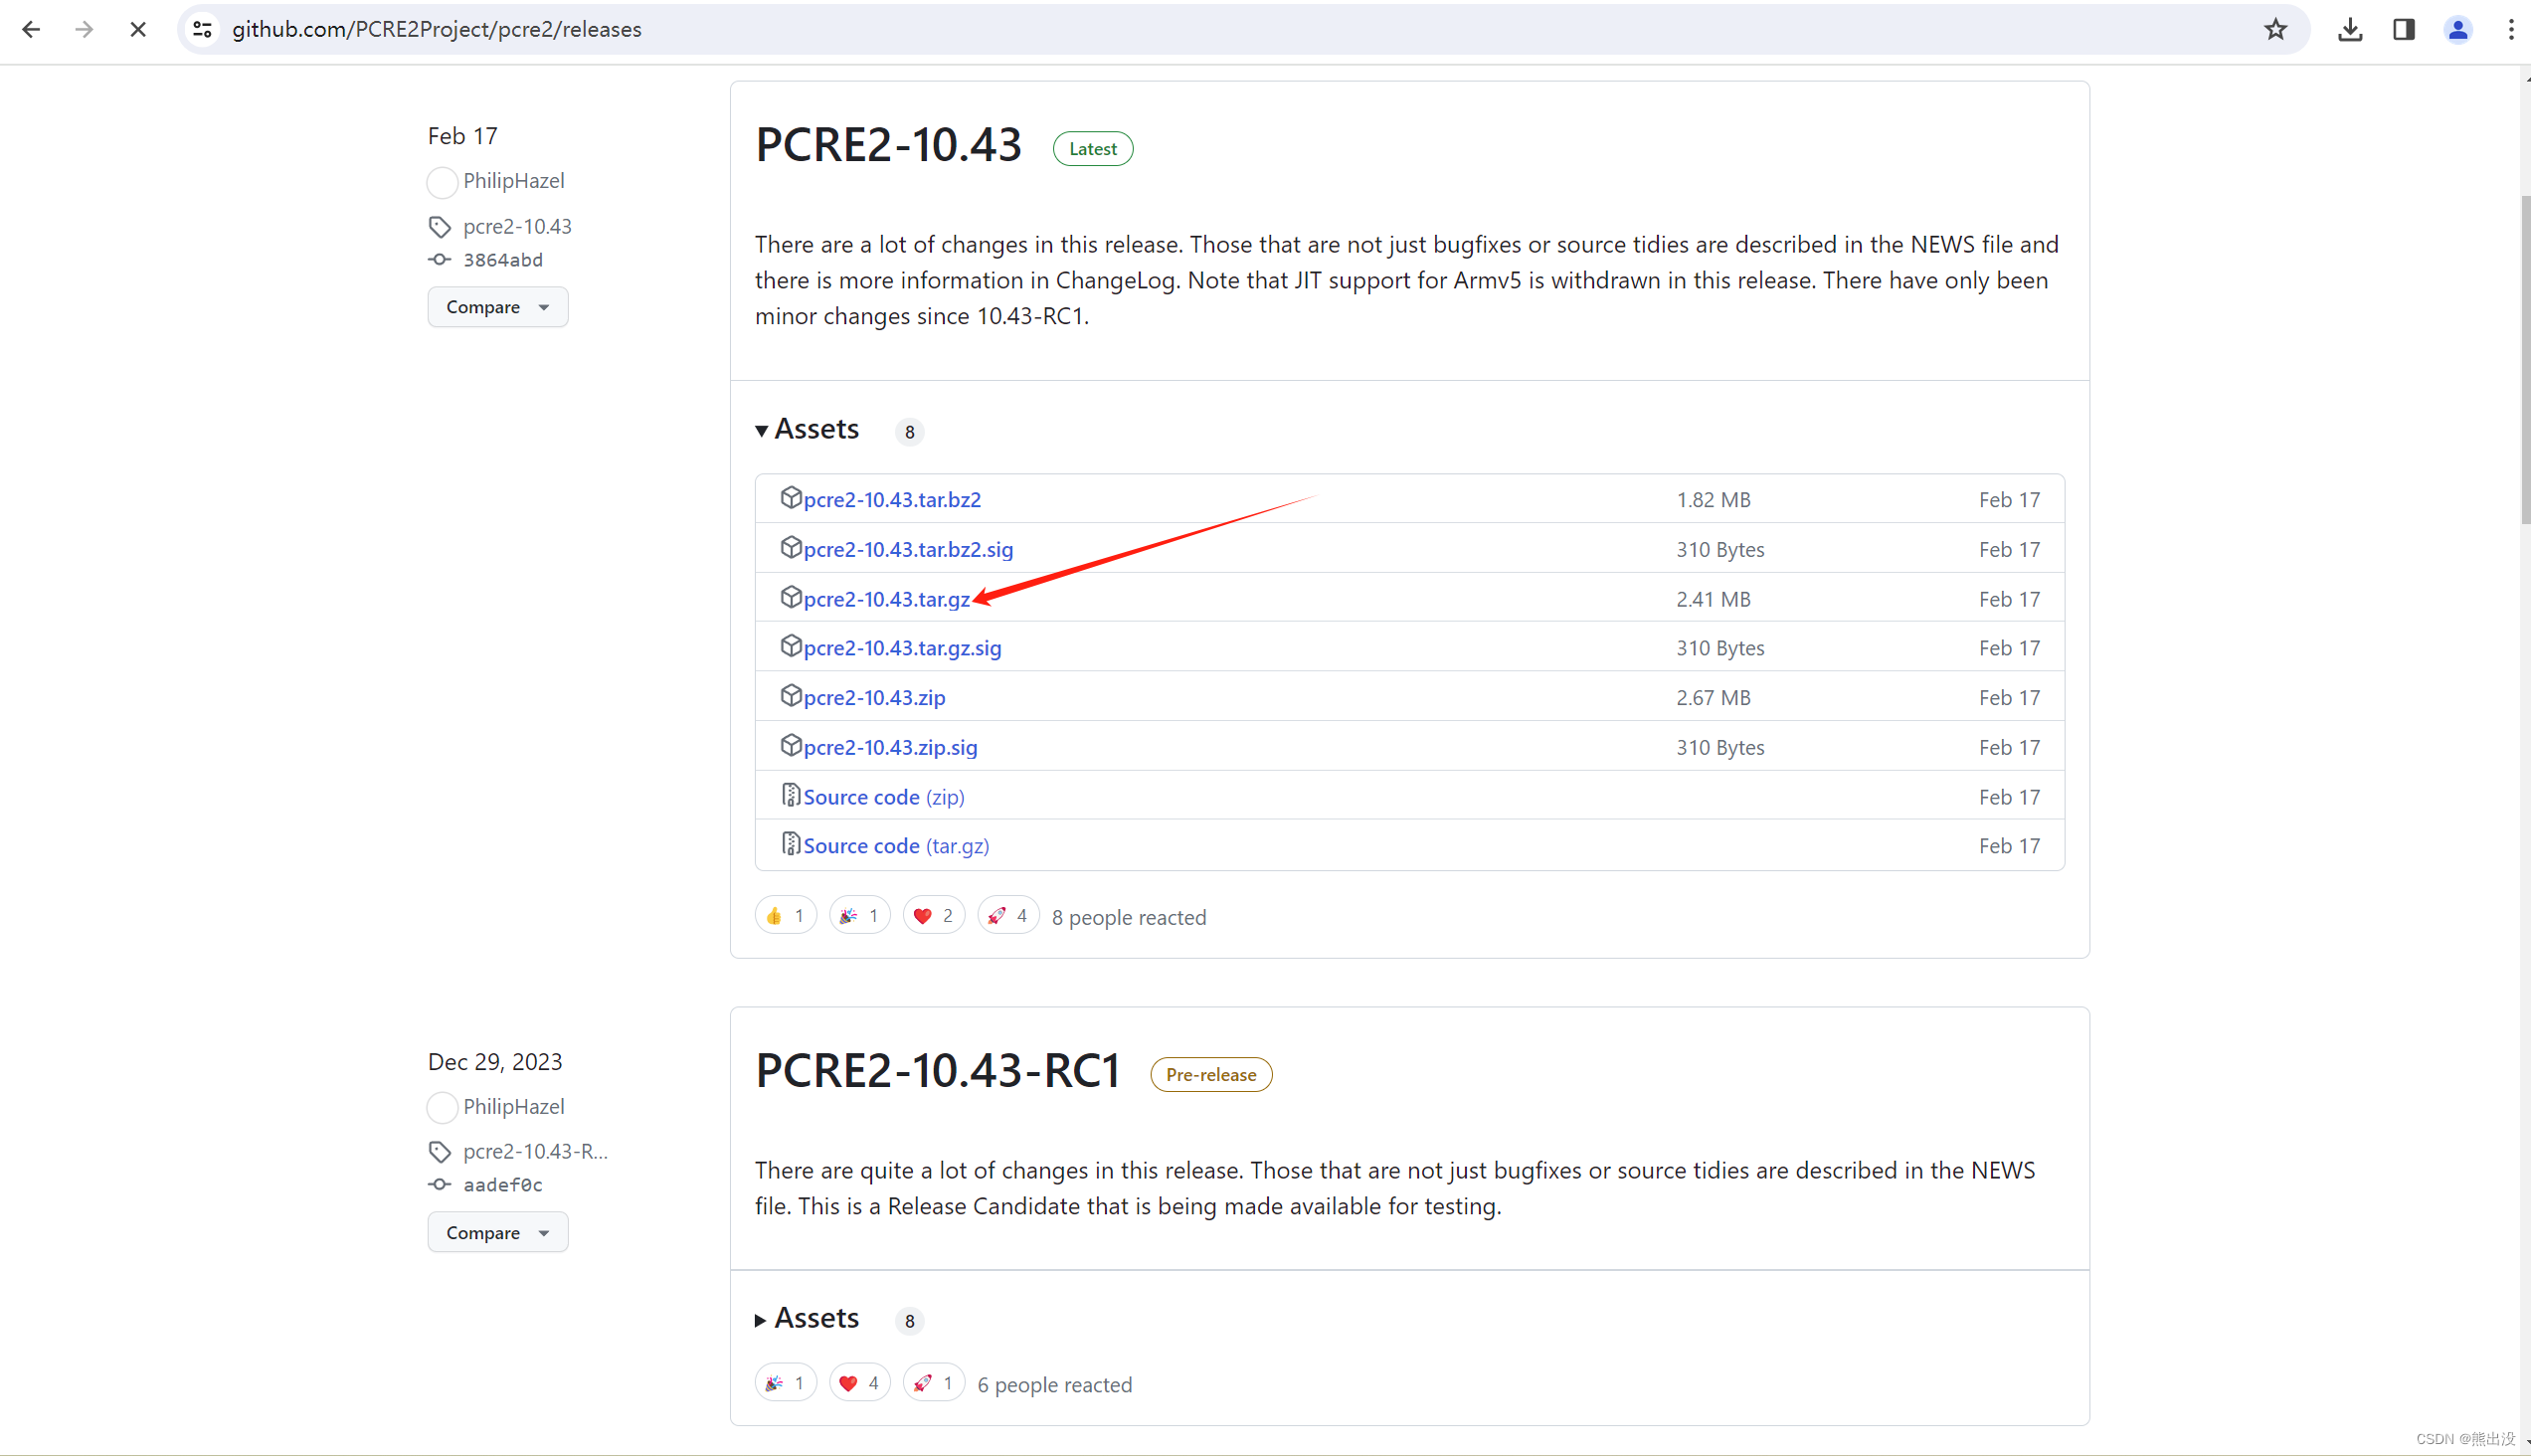
Task: Download pcre2-10.43.tar.gz asset
Action: pos(886,599)
